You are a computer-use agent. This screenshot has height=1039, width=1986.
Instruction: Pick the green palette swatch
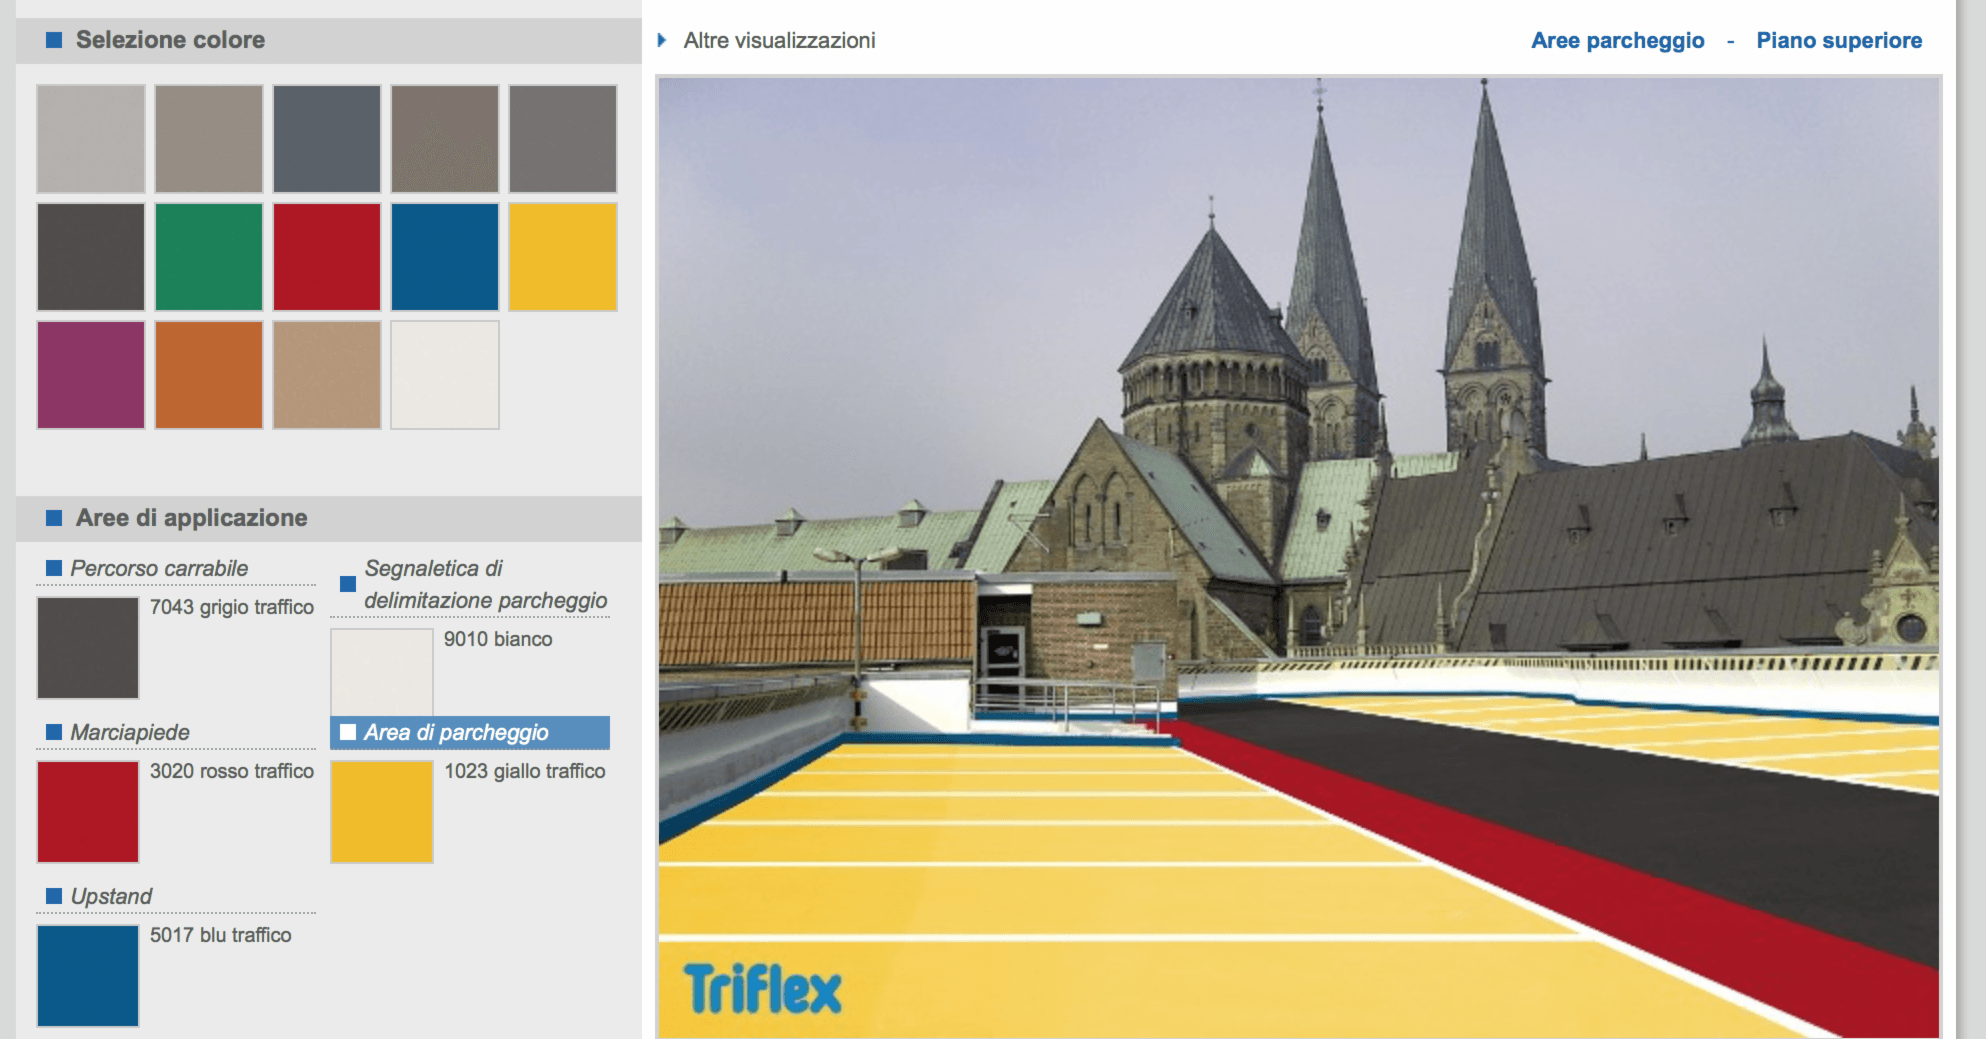tap(209, 257)
